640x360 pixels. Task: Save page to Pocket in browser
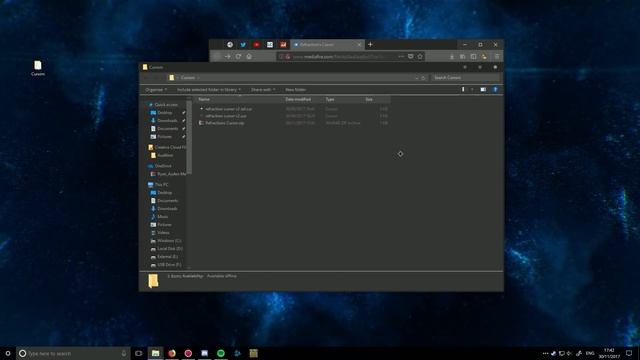click(x=411, y=56)
